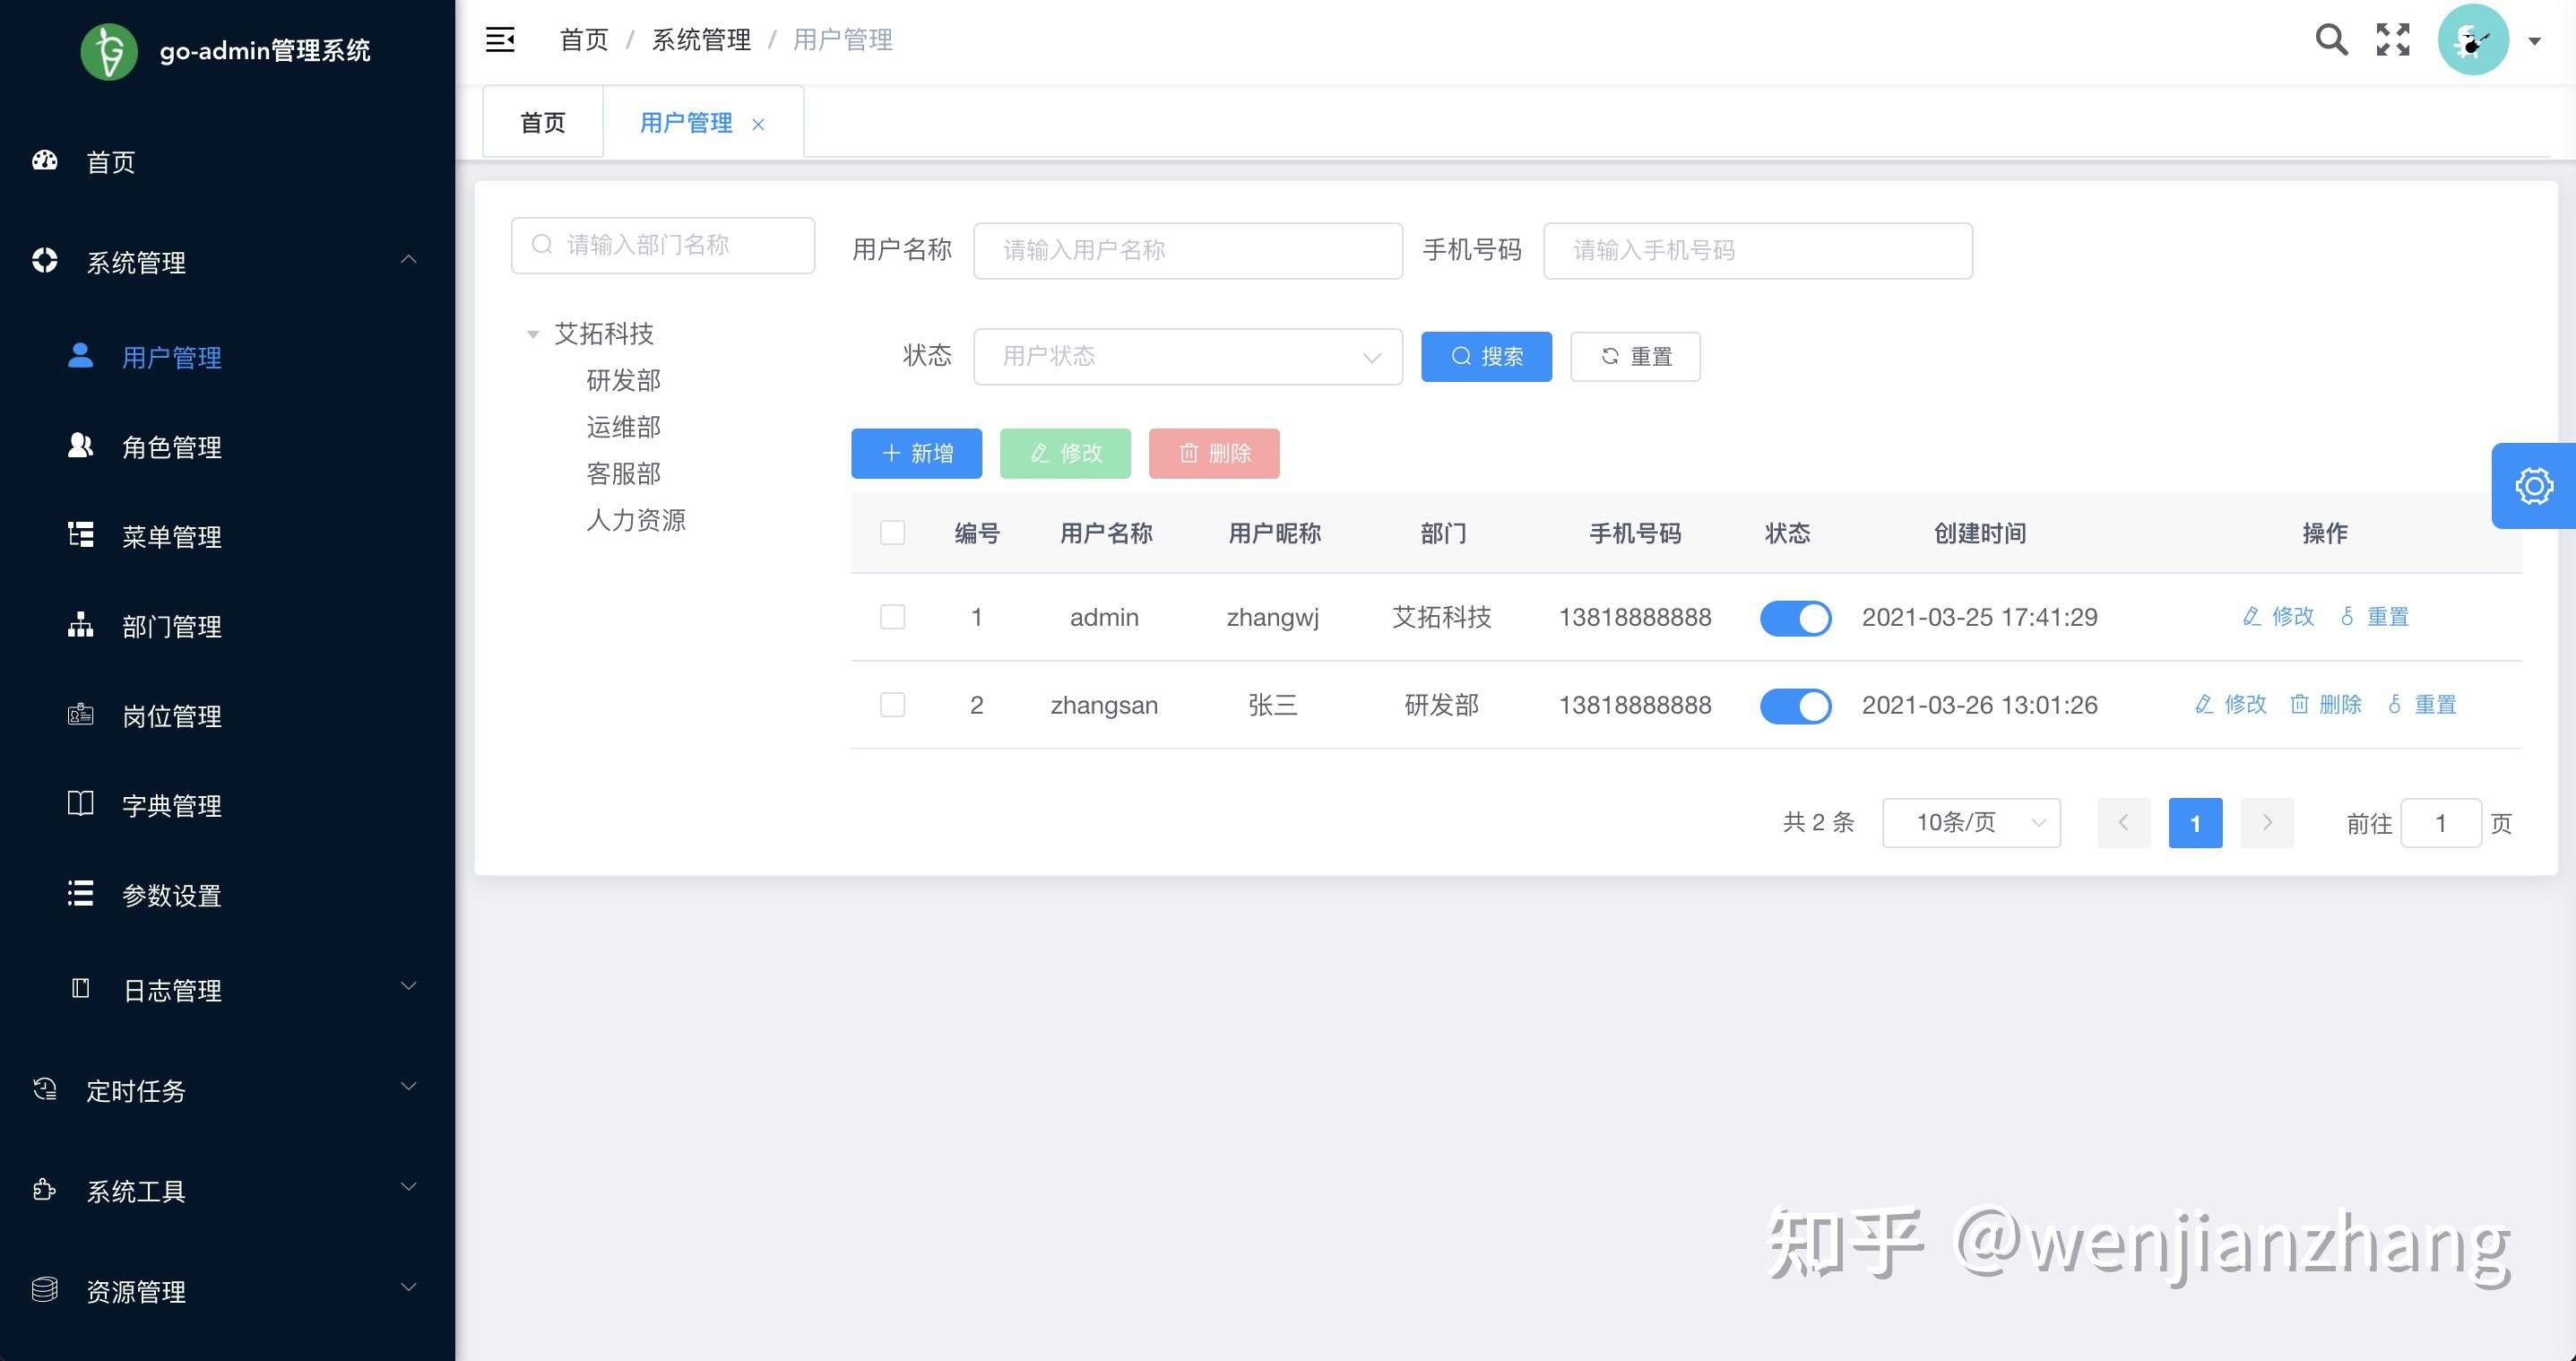
Task: Check the select-all checkbox in table header
Action: [x=892, y=533]
